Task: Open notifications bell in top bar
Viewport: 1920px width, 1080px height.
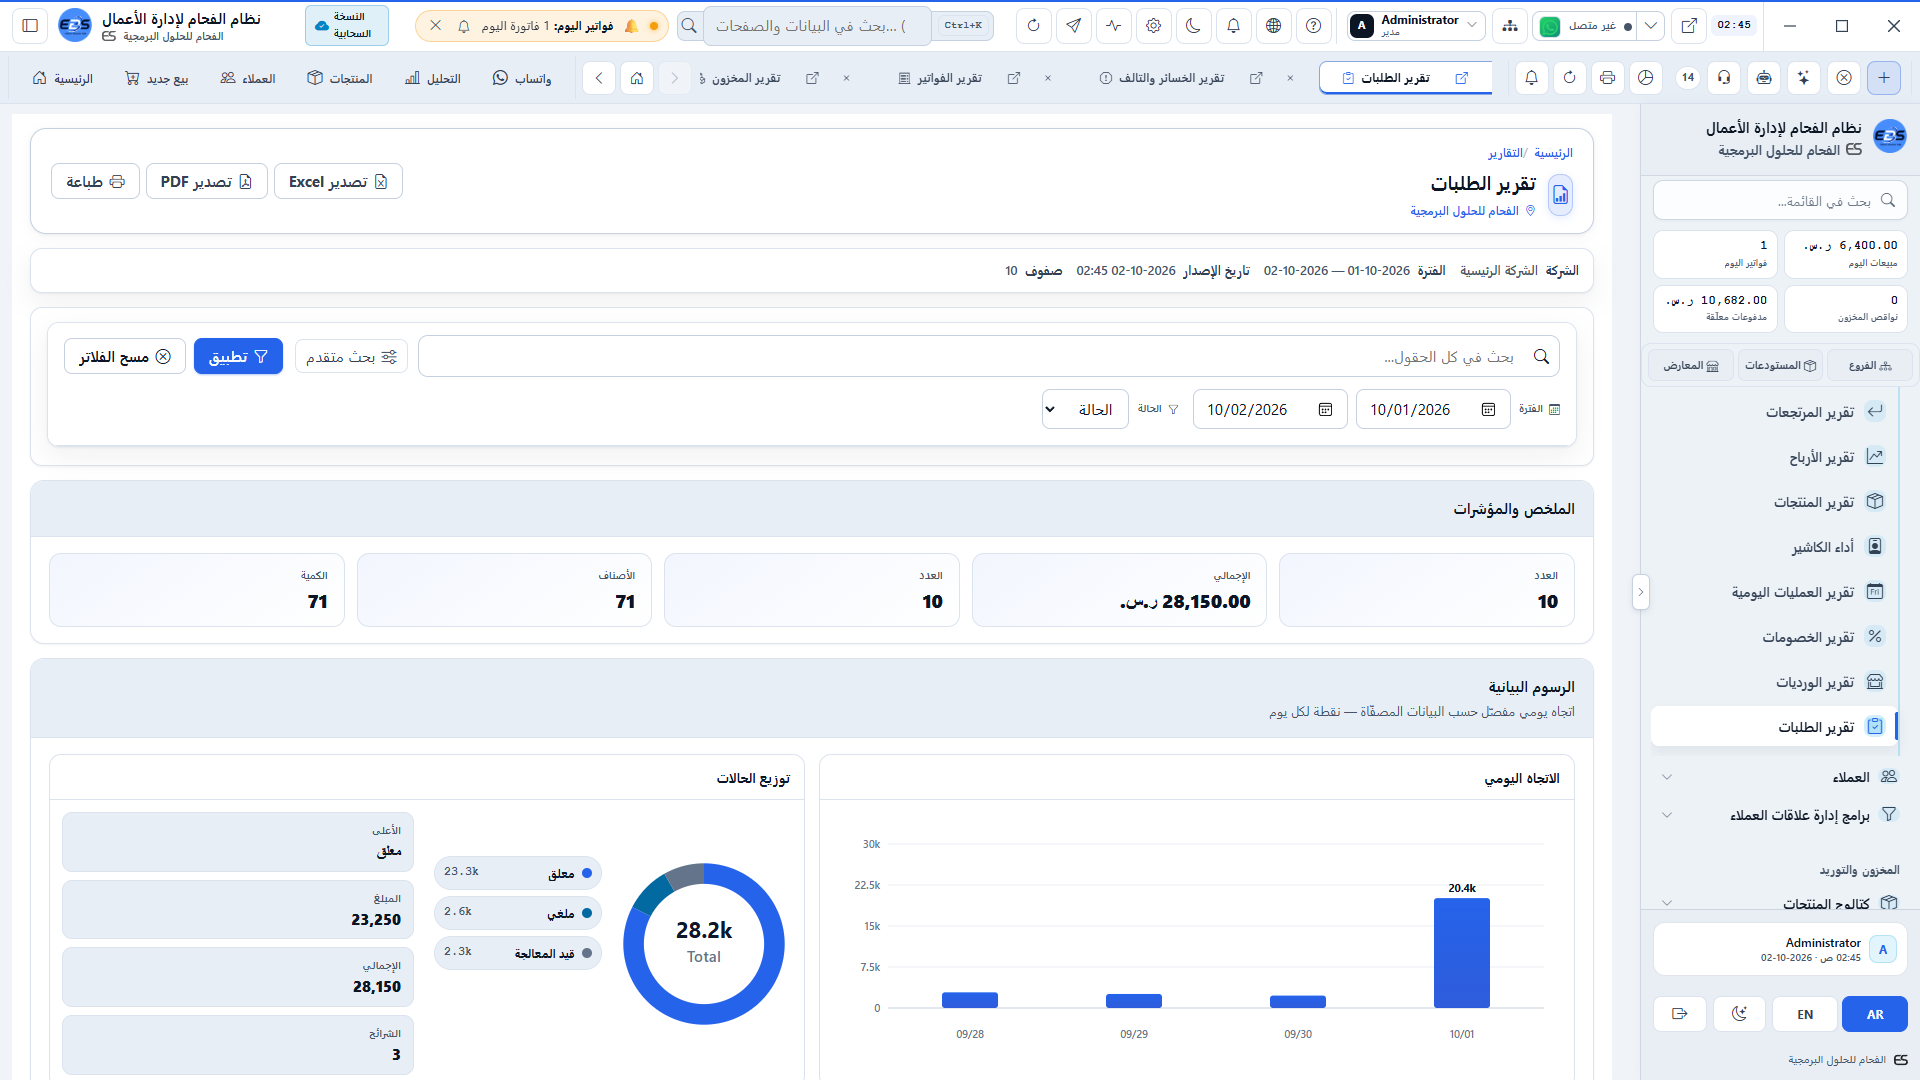Action: tap(1233, 26)
